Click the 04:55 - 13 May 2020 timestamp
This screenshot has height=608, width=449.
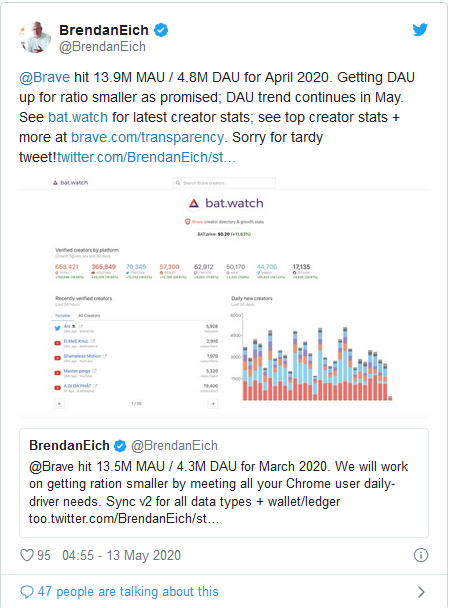[121, 555]
